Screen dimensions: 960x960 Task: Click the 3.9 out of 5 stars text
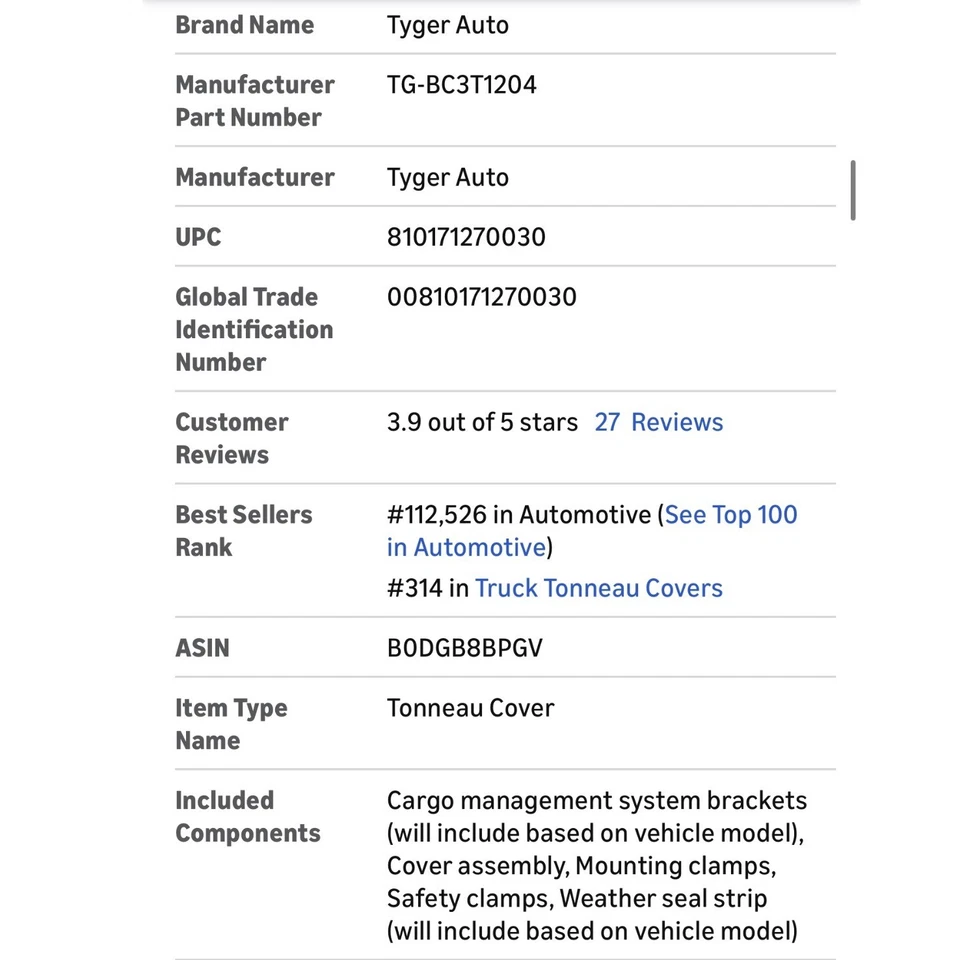pyautogui.click(x=482, y=422)
